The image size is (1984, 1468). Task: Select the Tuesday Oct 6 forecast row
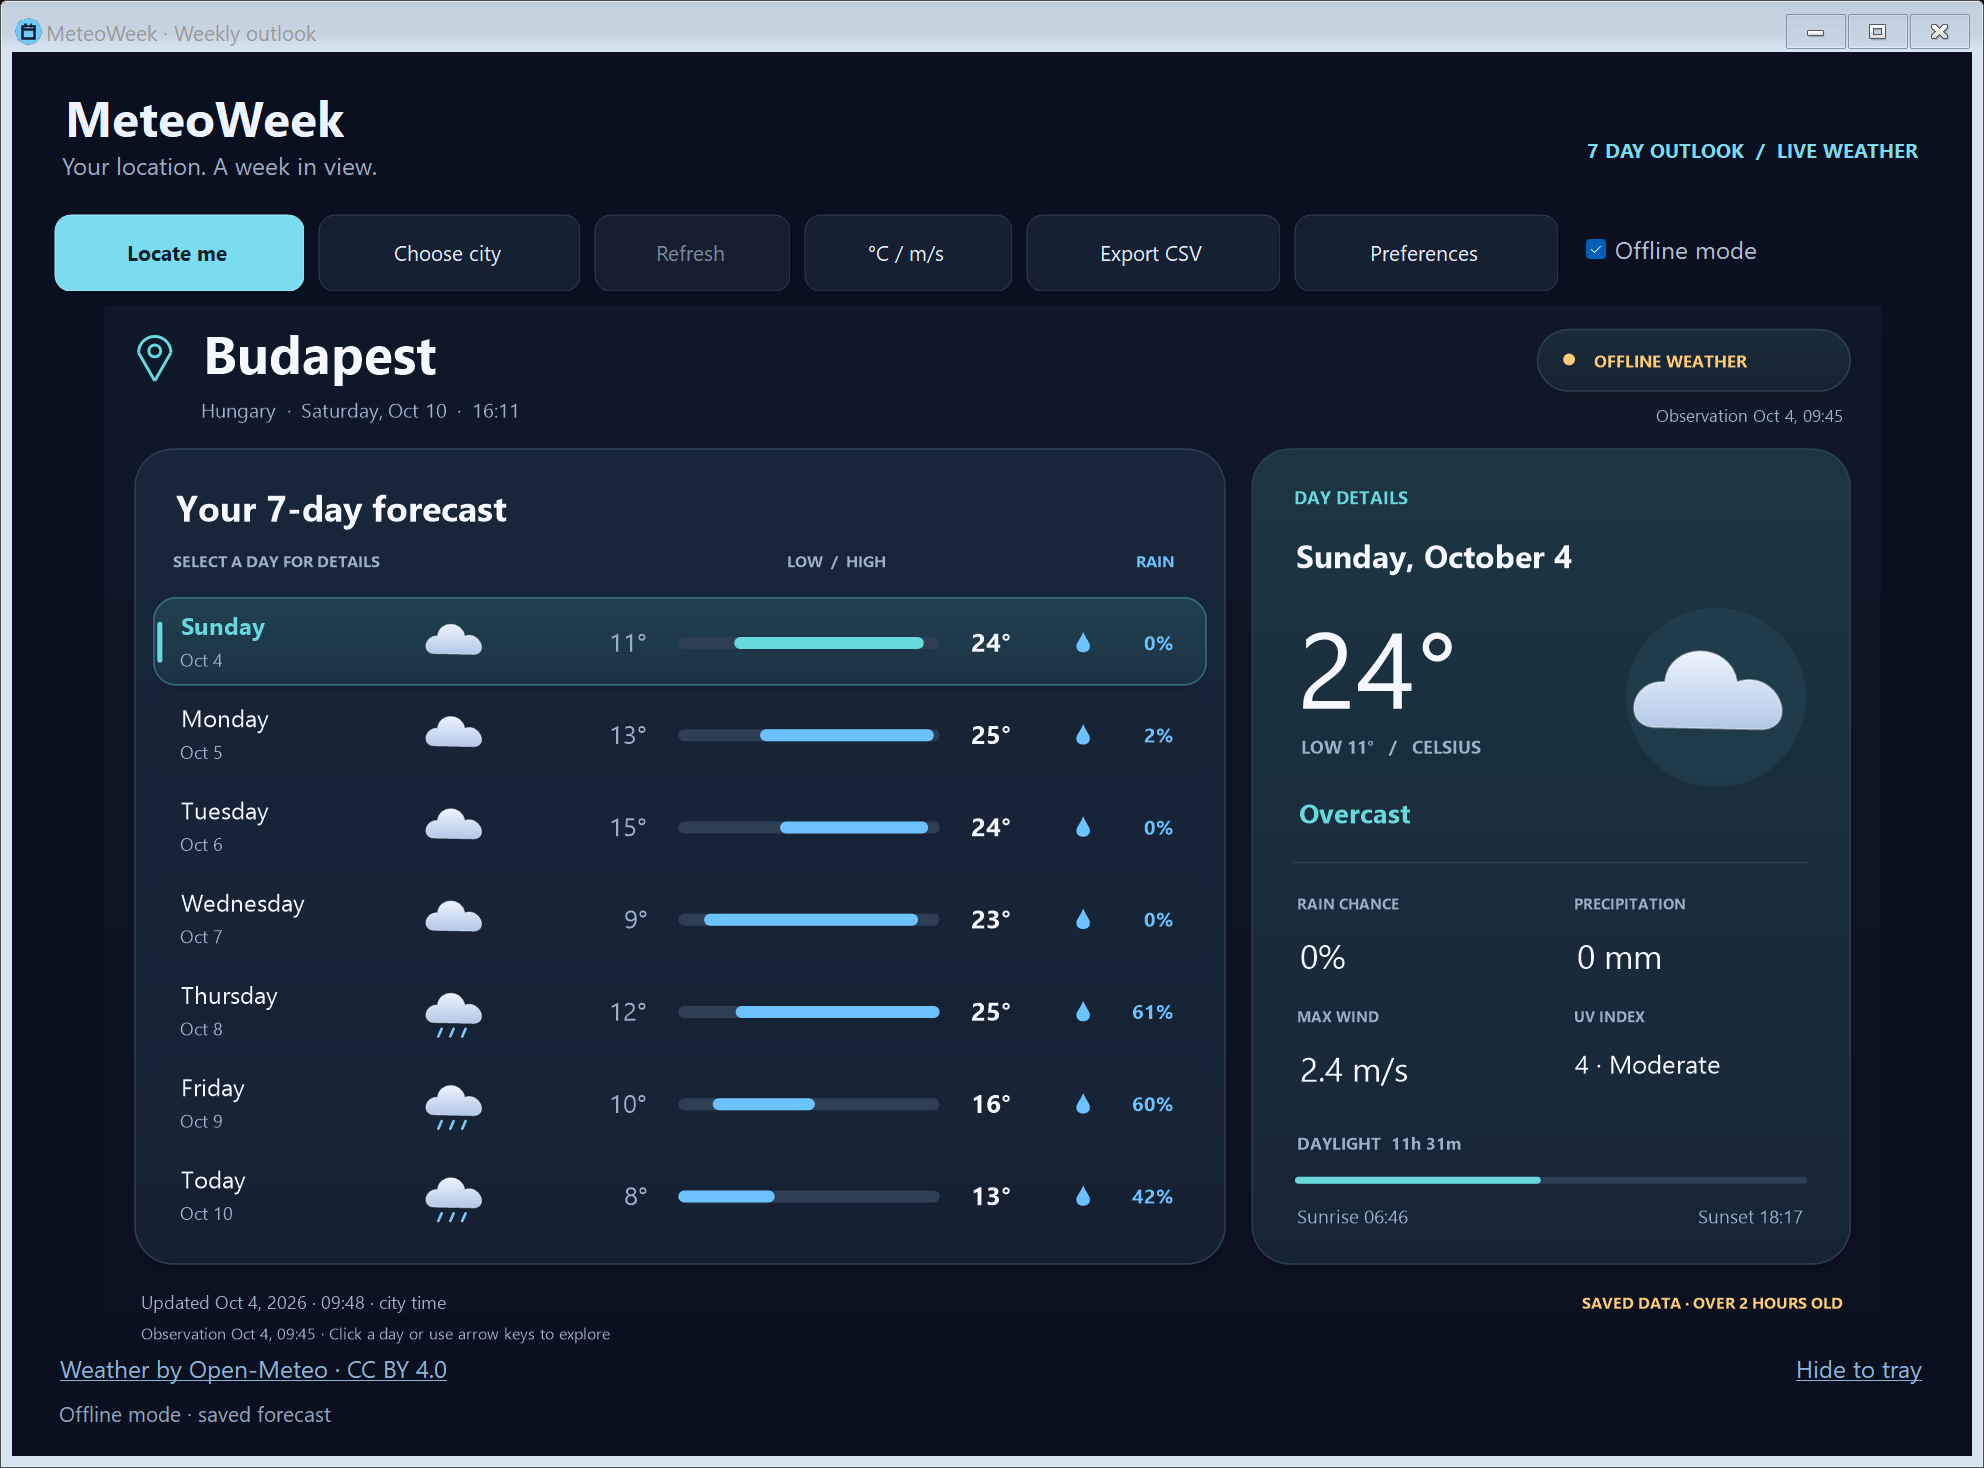(680, 826)
